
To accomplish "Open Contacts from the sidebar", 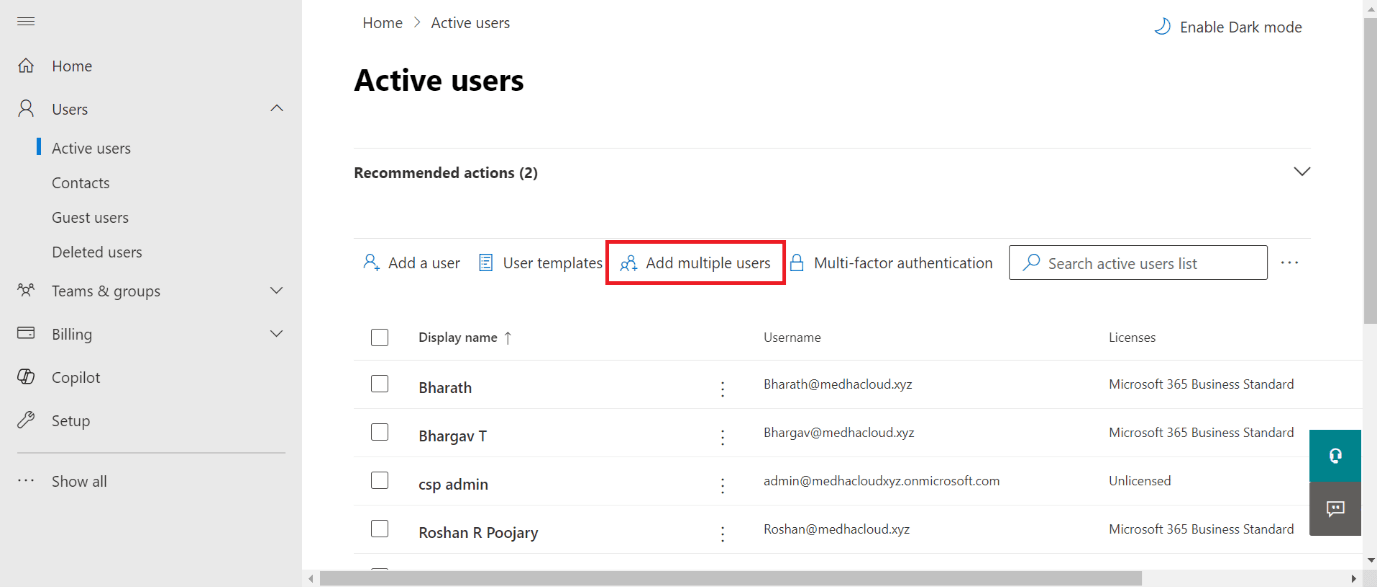I will pos(80,182).
